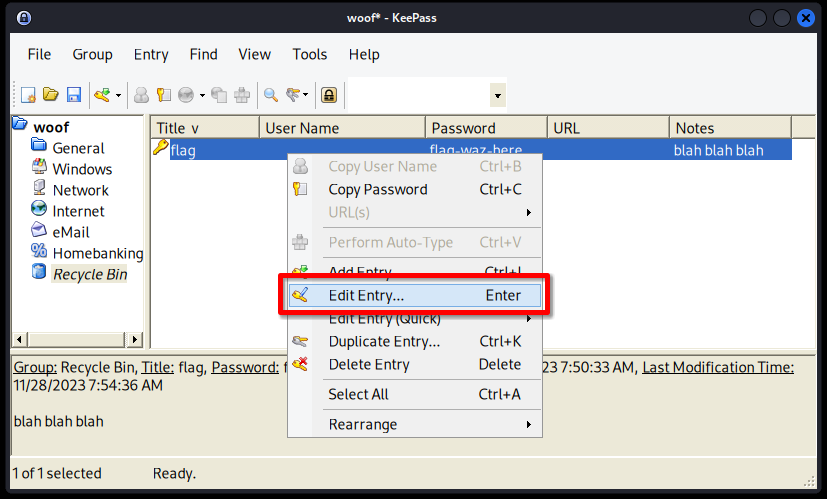827x499 pixels.
Task: Select the Windows group
Action: point(82,169)
